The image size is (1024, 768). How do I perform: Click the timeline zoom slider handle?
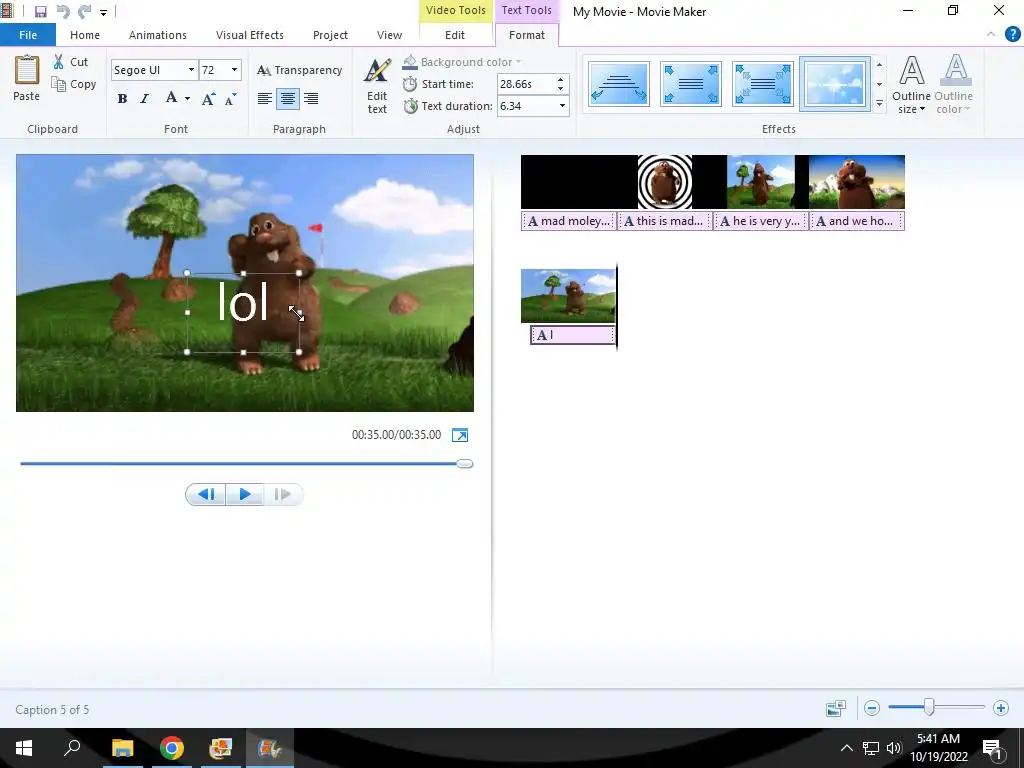click(x=929, y=707)
